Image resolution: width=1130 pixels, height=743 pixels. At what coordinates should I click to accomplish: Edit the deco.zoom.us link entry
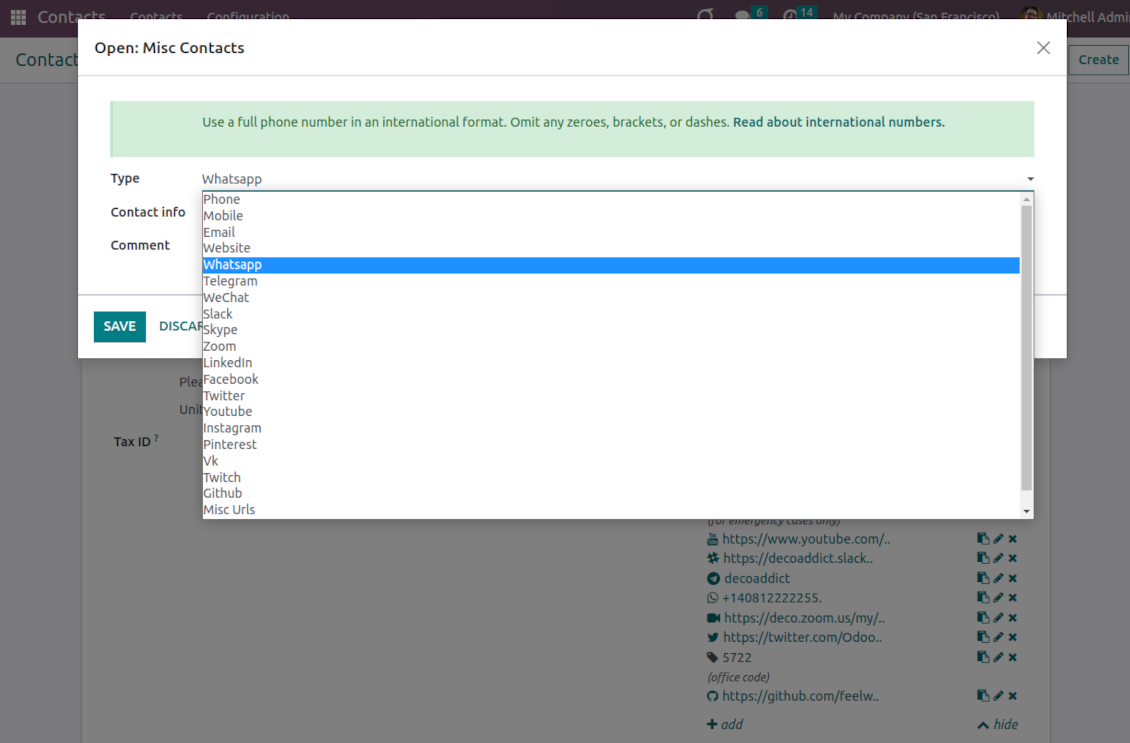coord(998,618)
